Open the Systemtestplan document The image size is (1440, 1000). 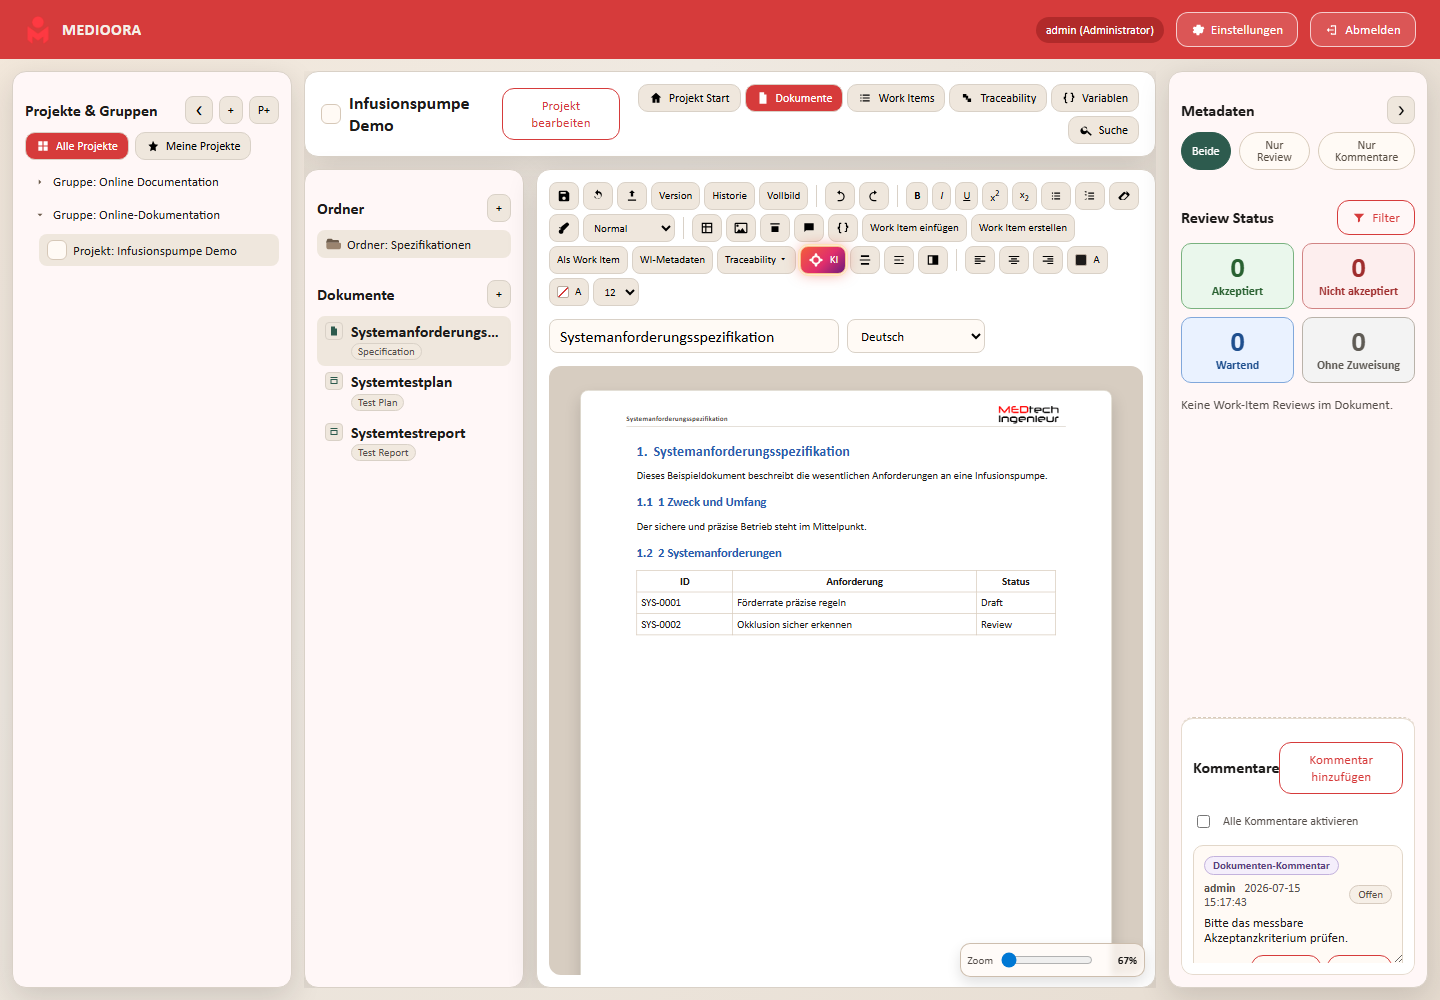tap(414, 391)
